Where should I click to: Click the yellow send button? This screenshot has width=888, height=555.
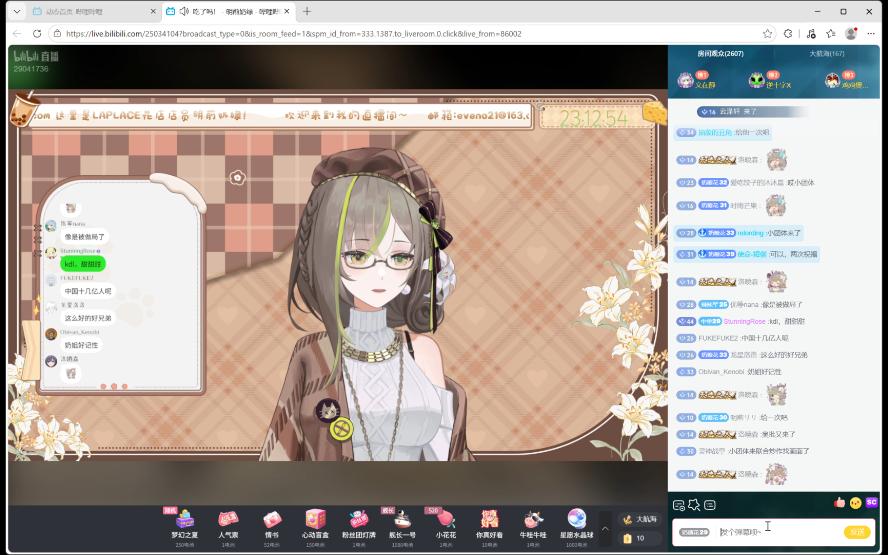point(857,532)
